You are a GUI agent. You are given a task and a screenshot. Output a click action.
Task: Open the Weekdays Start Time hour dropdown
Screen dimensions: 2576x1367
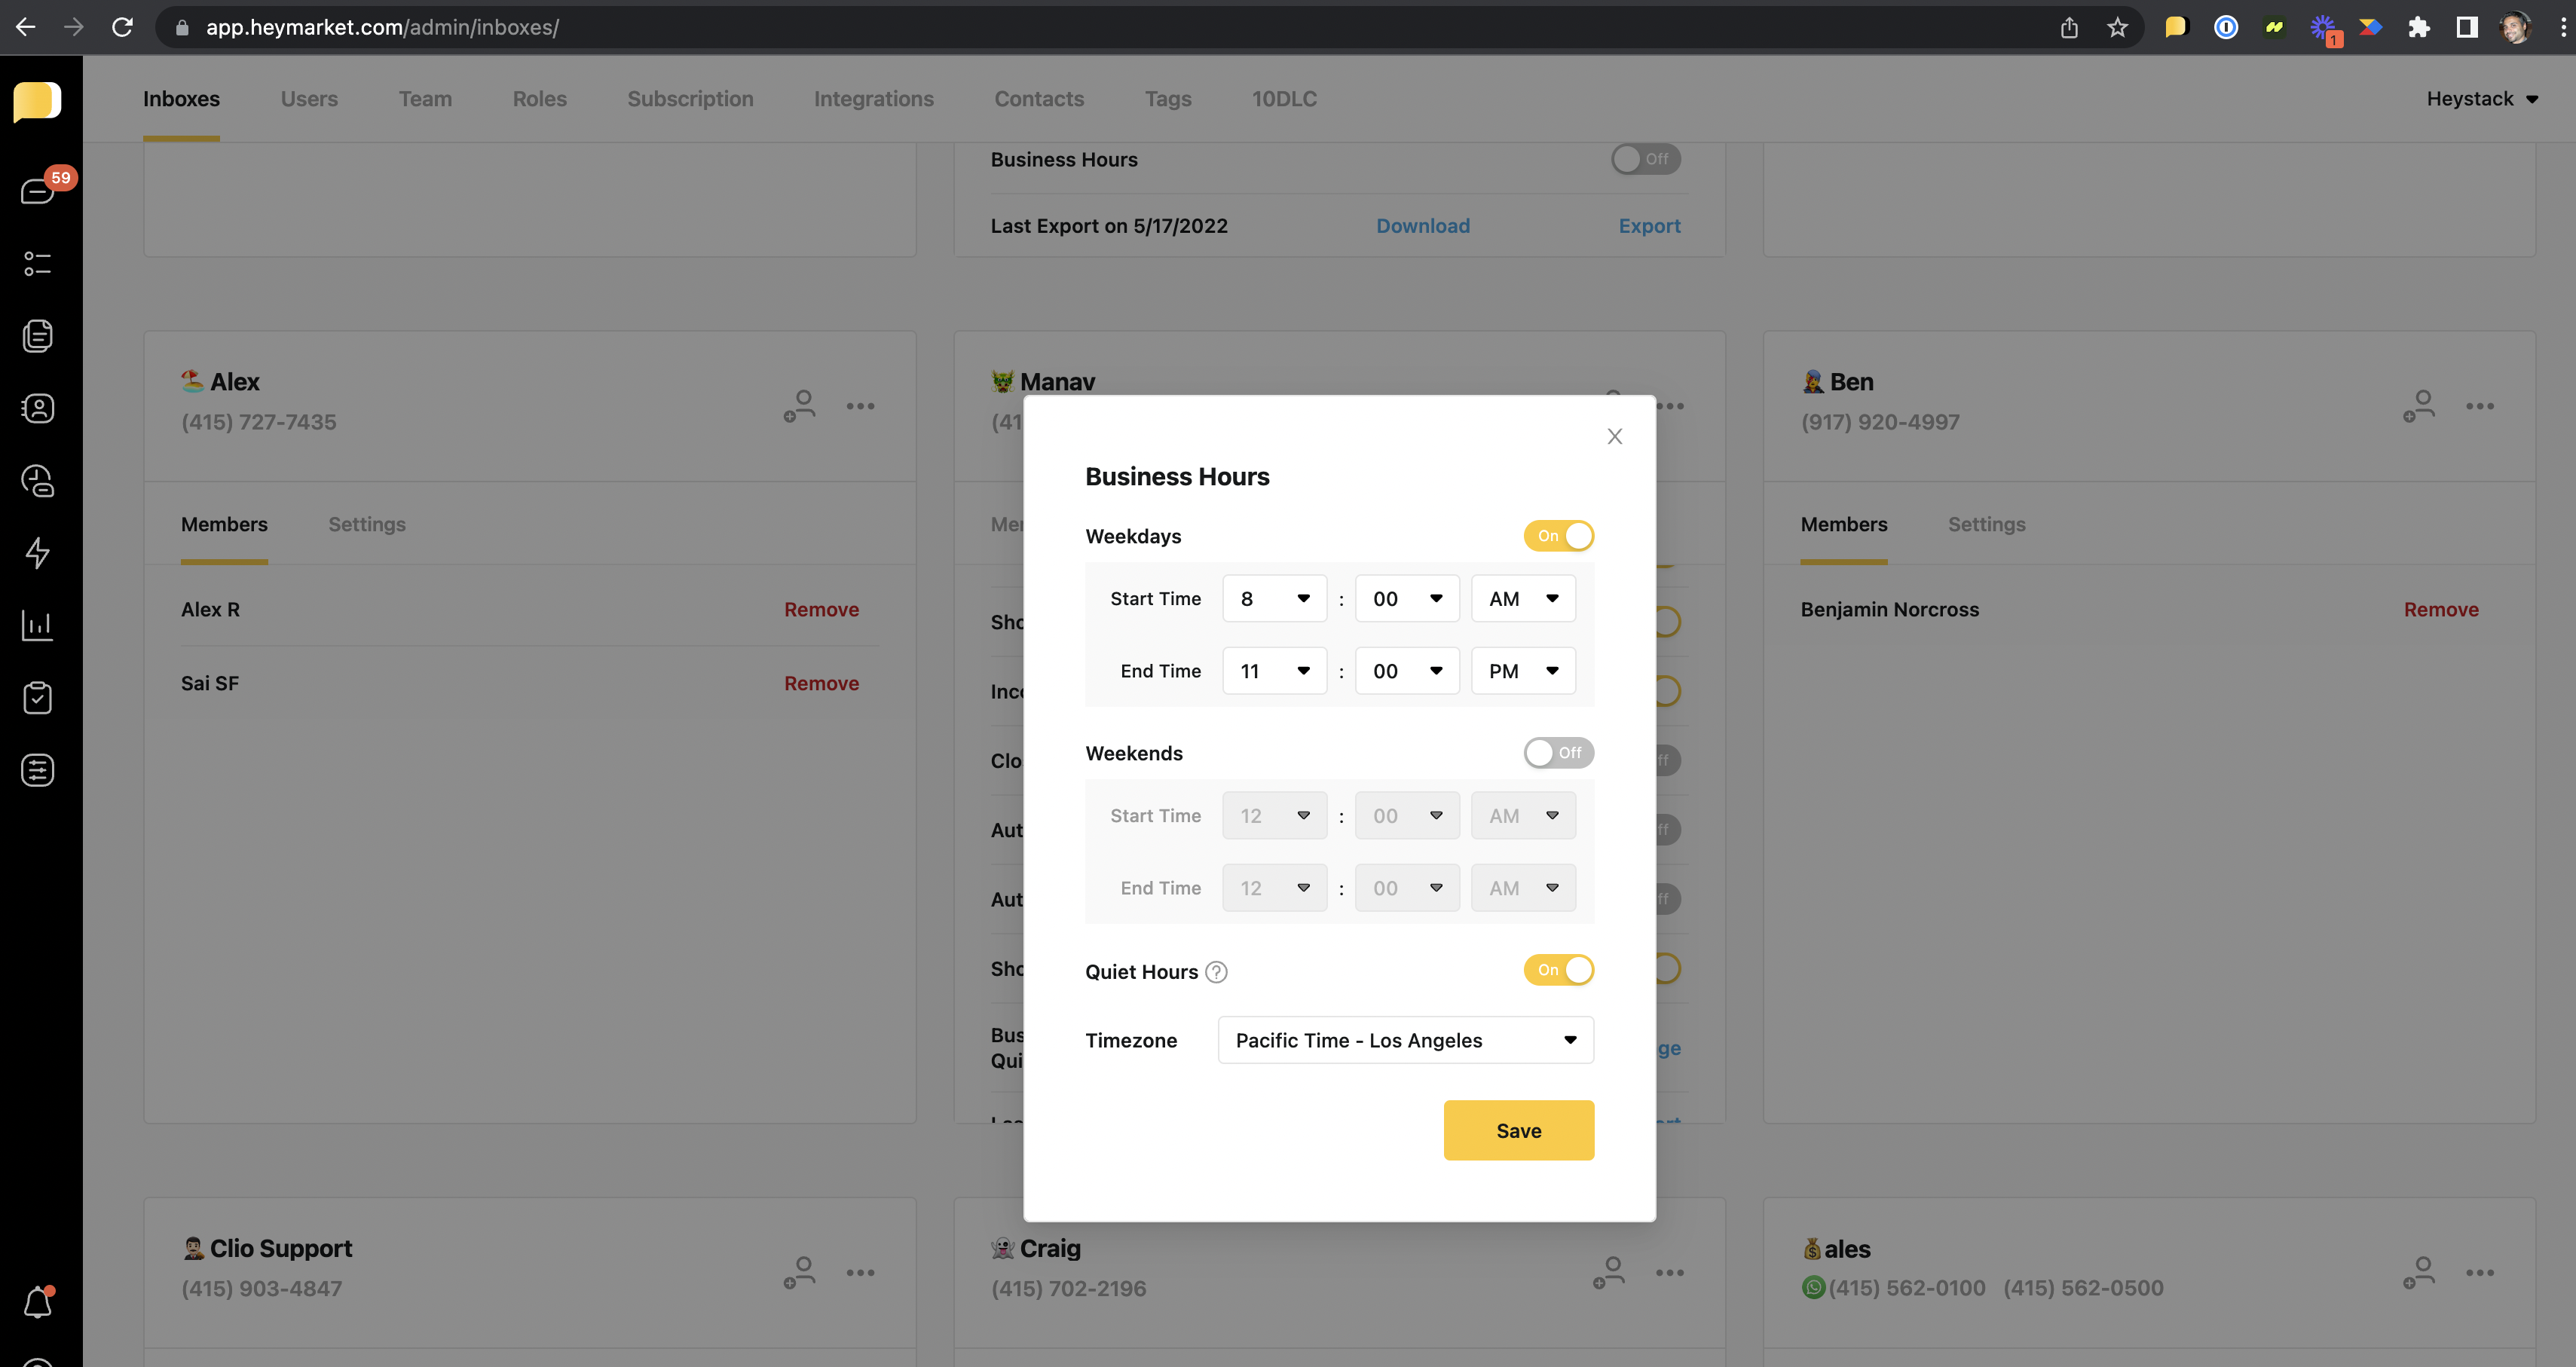tap(1274, 599)
